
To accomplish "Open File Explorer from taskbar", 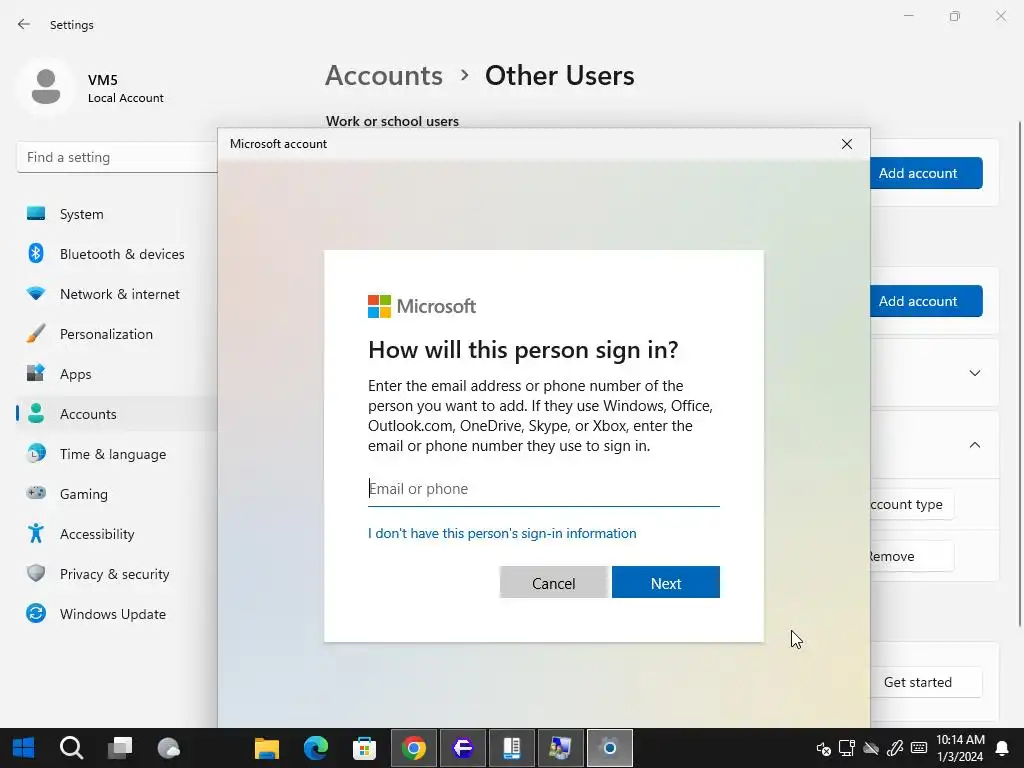I will (x=266, y=748).
